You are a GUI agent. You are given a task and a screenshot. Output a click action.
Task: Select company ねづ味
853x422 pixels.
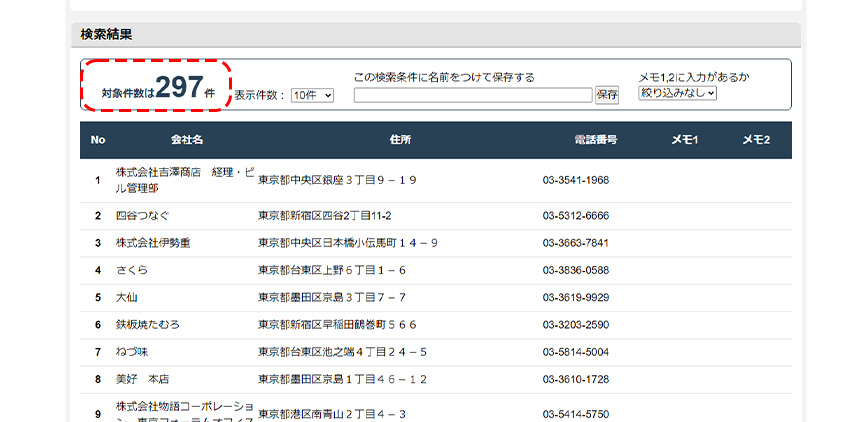coord(132,352)
